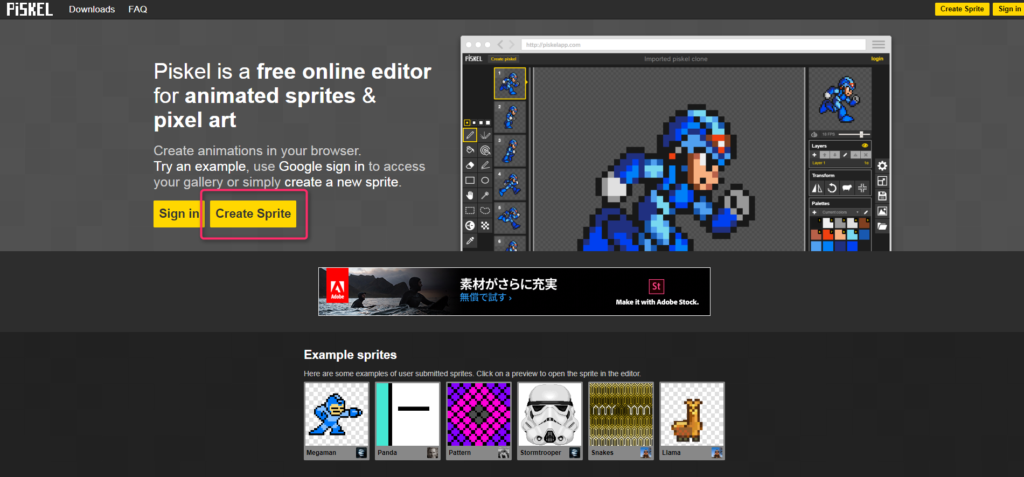1024x477 pixels.
Task: Open the hamburger menu in browser mockup
Action: click(x=878, y=45)
